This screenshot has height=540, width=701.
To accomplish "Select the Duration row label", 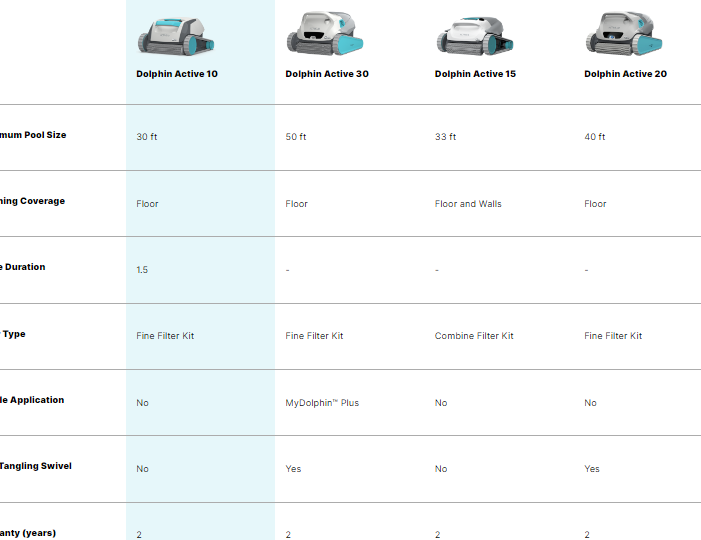I will (x=23, y=267).
